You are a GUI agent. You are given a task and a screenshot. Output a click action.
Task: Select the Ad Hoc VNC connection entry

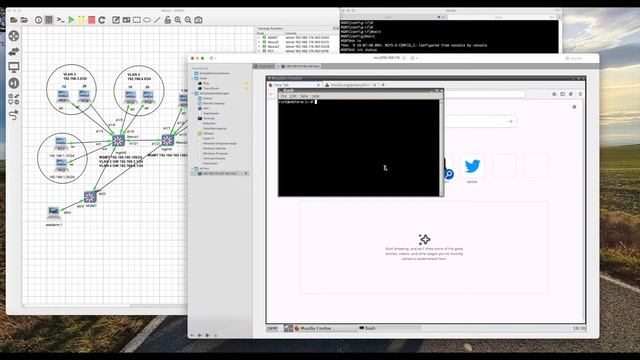click(220, 173)
